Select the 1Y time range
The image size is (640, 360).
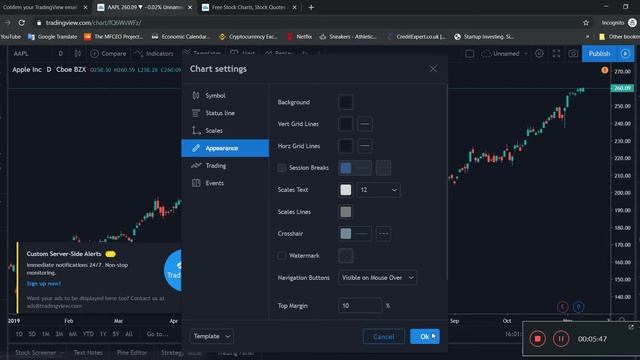click(103, 334)
